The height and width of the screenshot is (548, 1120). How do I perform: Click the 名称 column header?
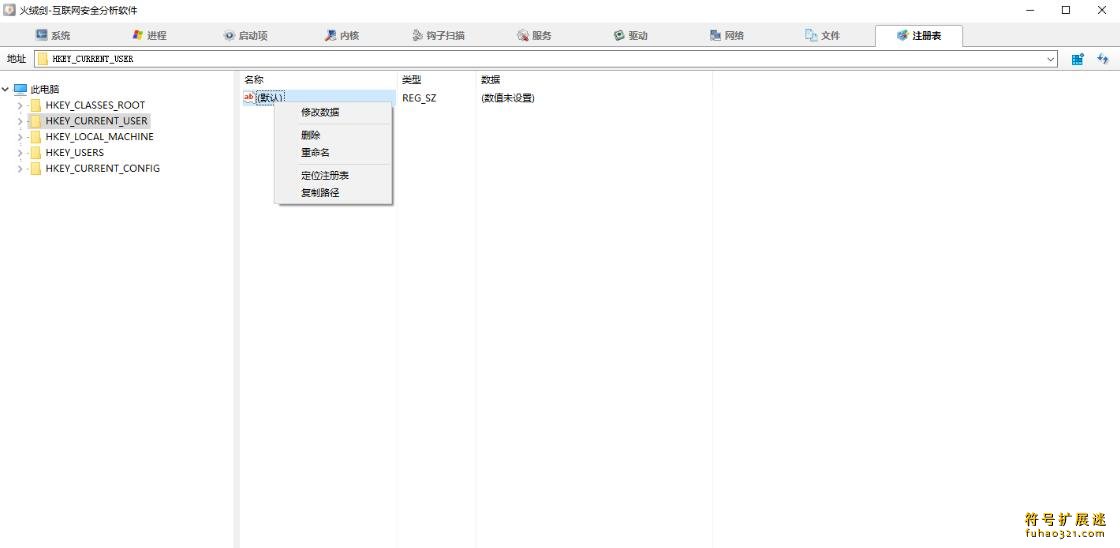254,79
